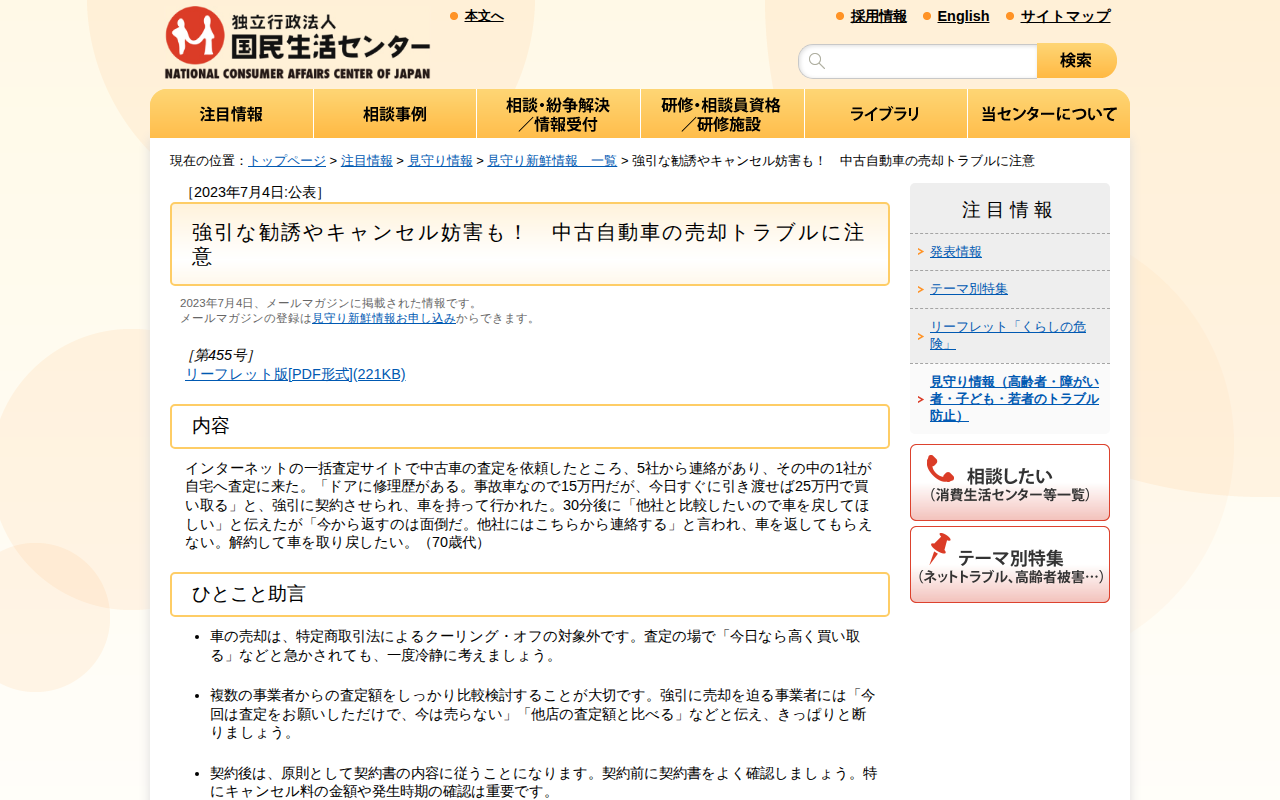Open the サイトマップ link

point(1065,16)
